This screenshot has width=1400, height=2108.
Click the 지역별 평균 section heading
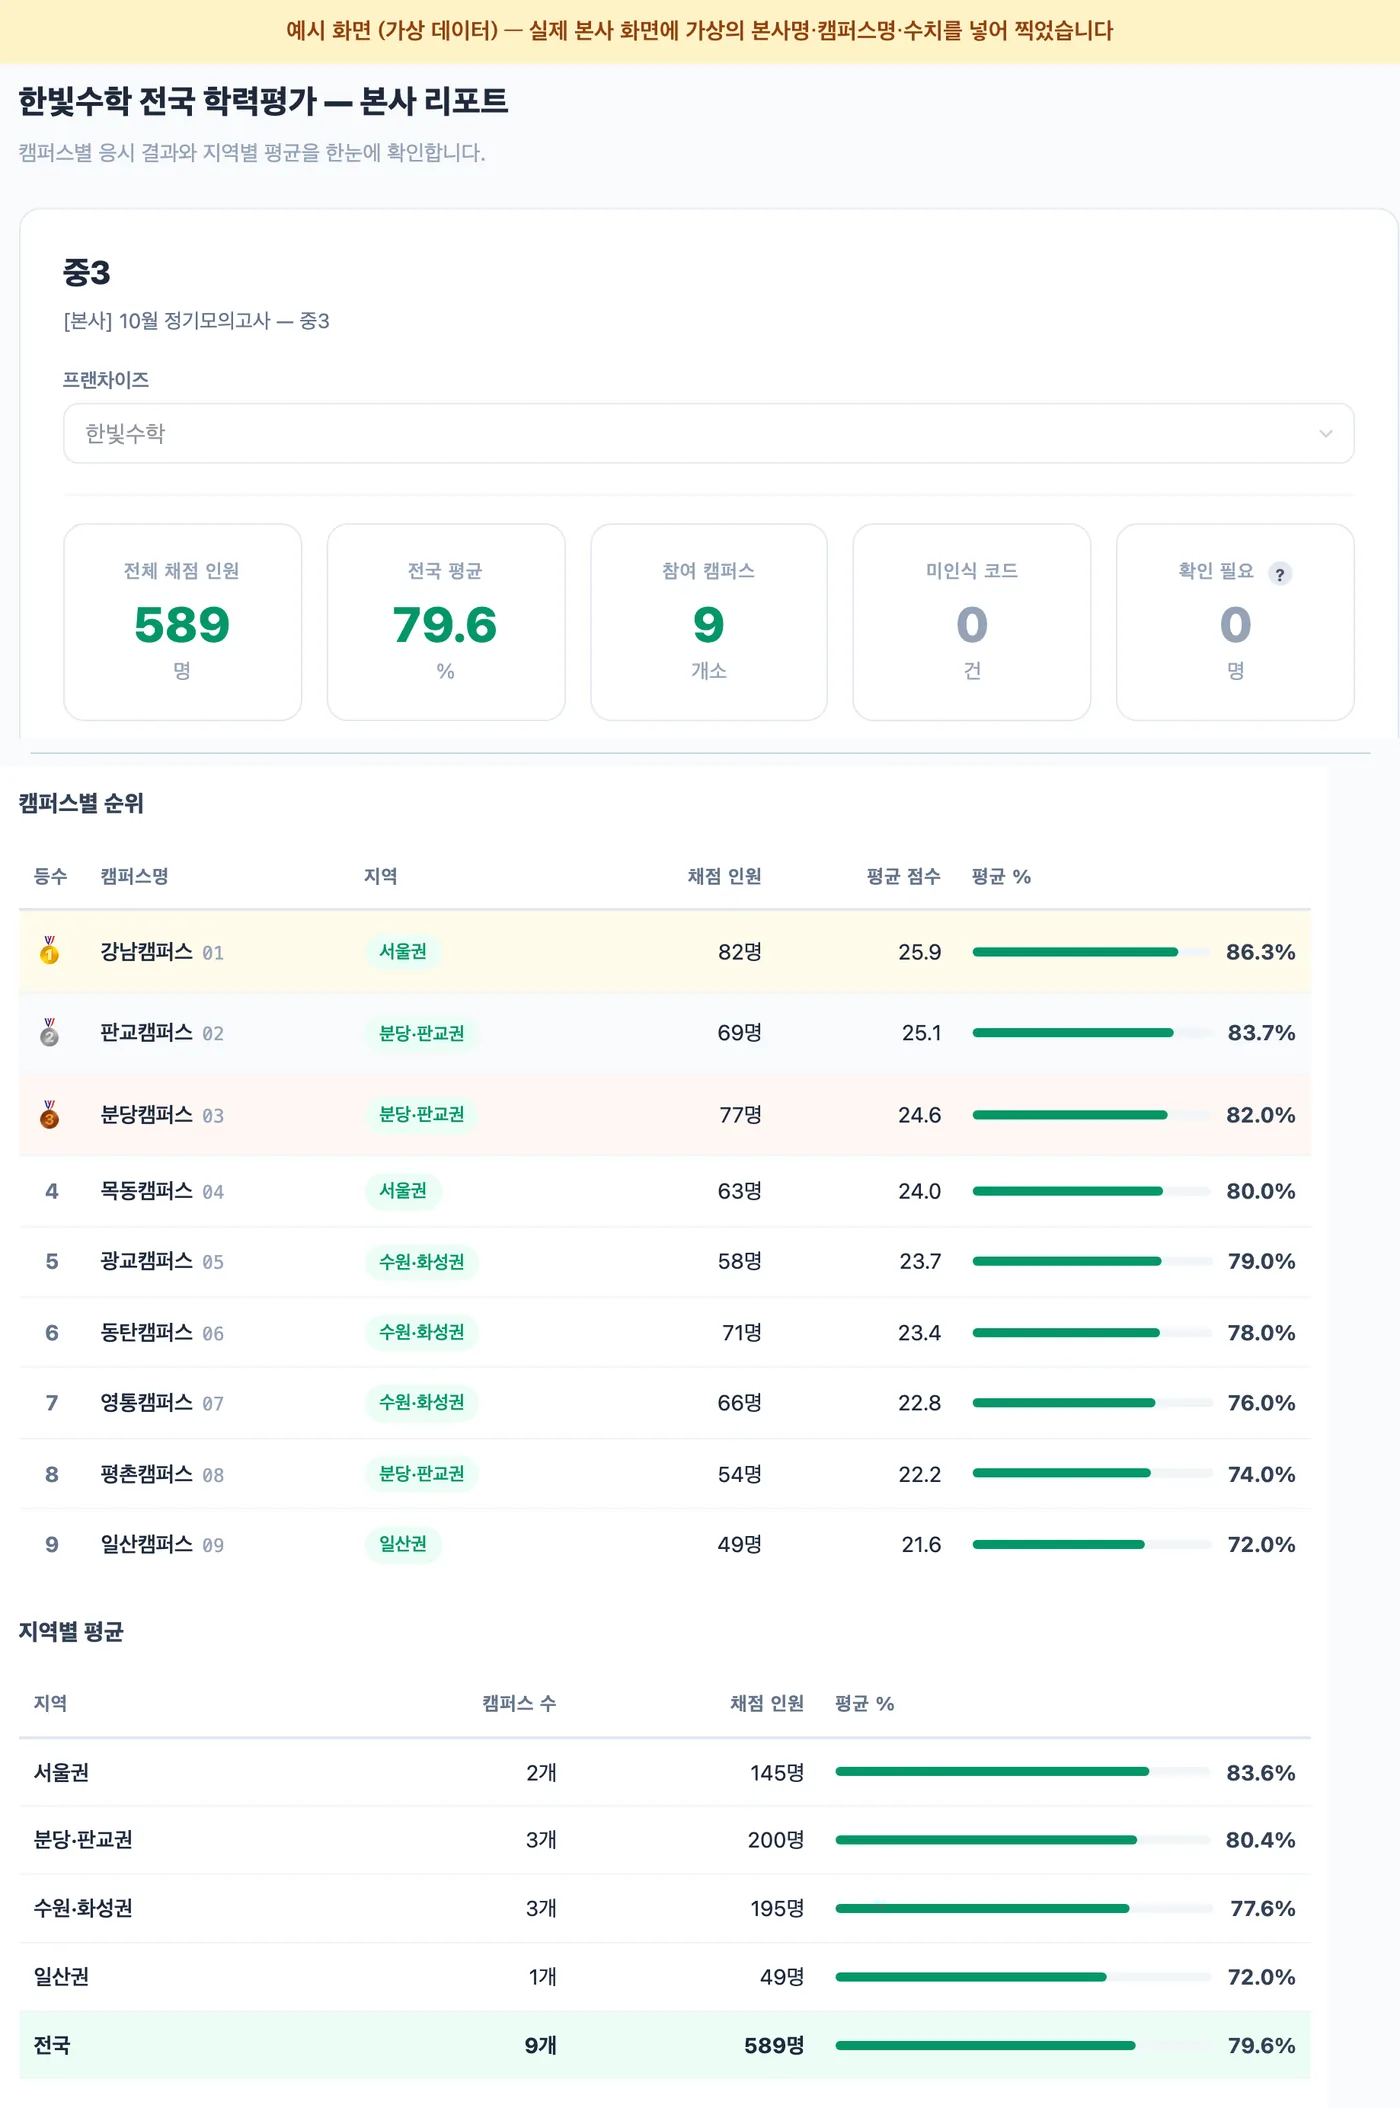point(71,1631)
